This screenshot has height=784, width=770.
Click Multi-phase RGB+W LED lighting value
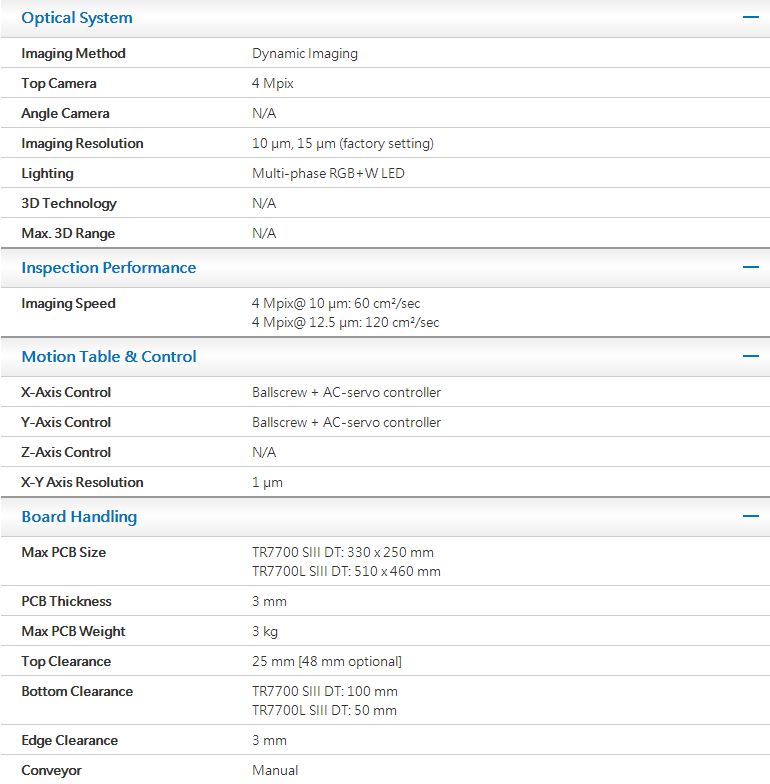tap(328, 173)
